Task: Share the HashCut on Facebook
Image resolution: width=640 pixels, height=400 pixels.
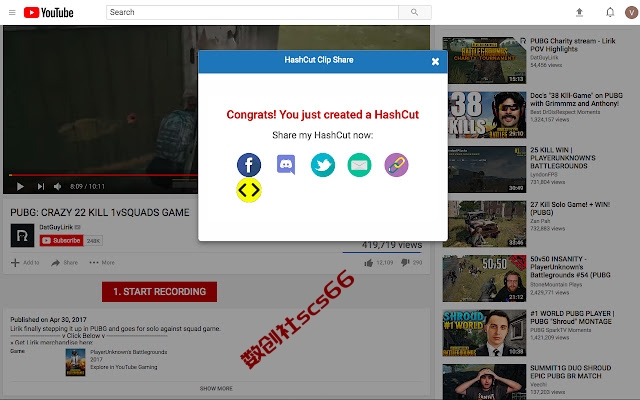Action: click(249, 165)
